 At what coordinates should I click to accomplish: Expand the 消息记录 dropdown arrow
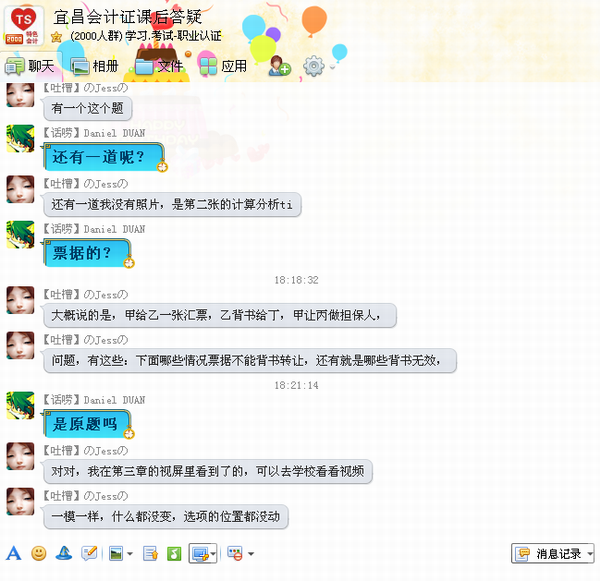coord(590,553)
